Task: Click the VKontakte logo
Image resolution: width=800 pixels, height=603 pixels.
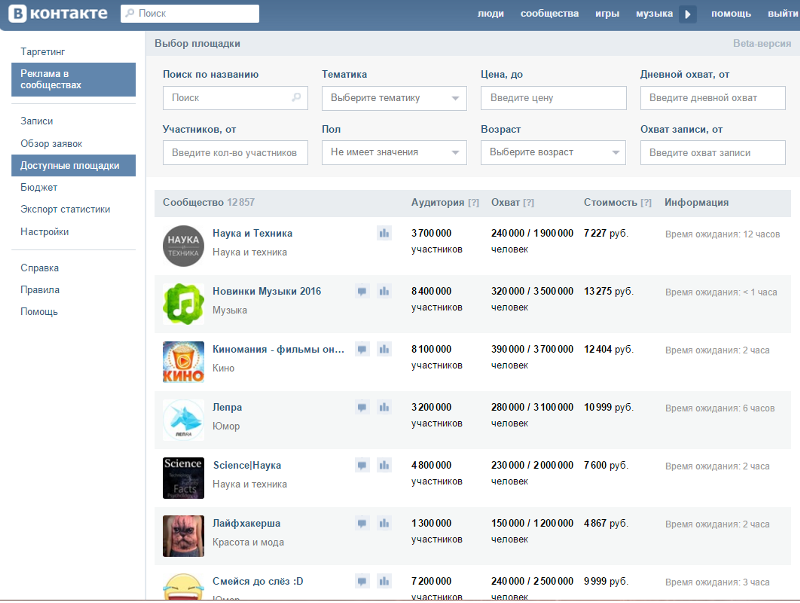Action: click(59, 13)
